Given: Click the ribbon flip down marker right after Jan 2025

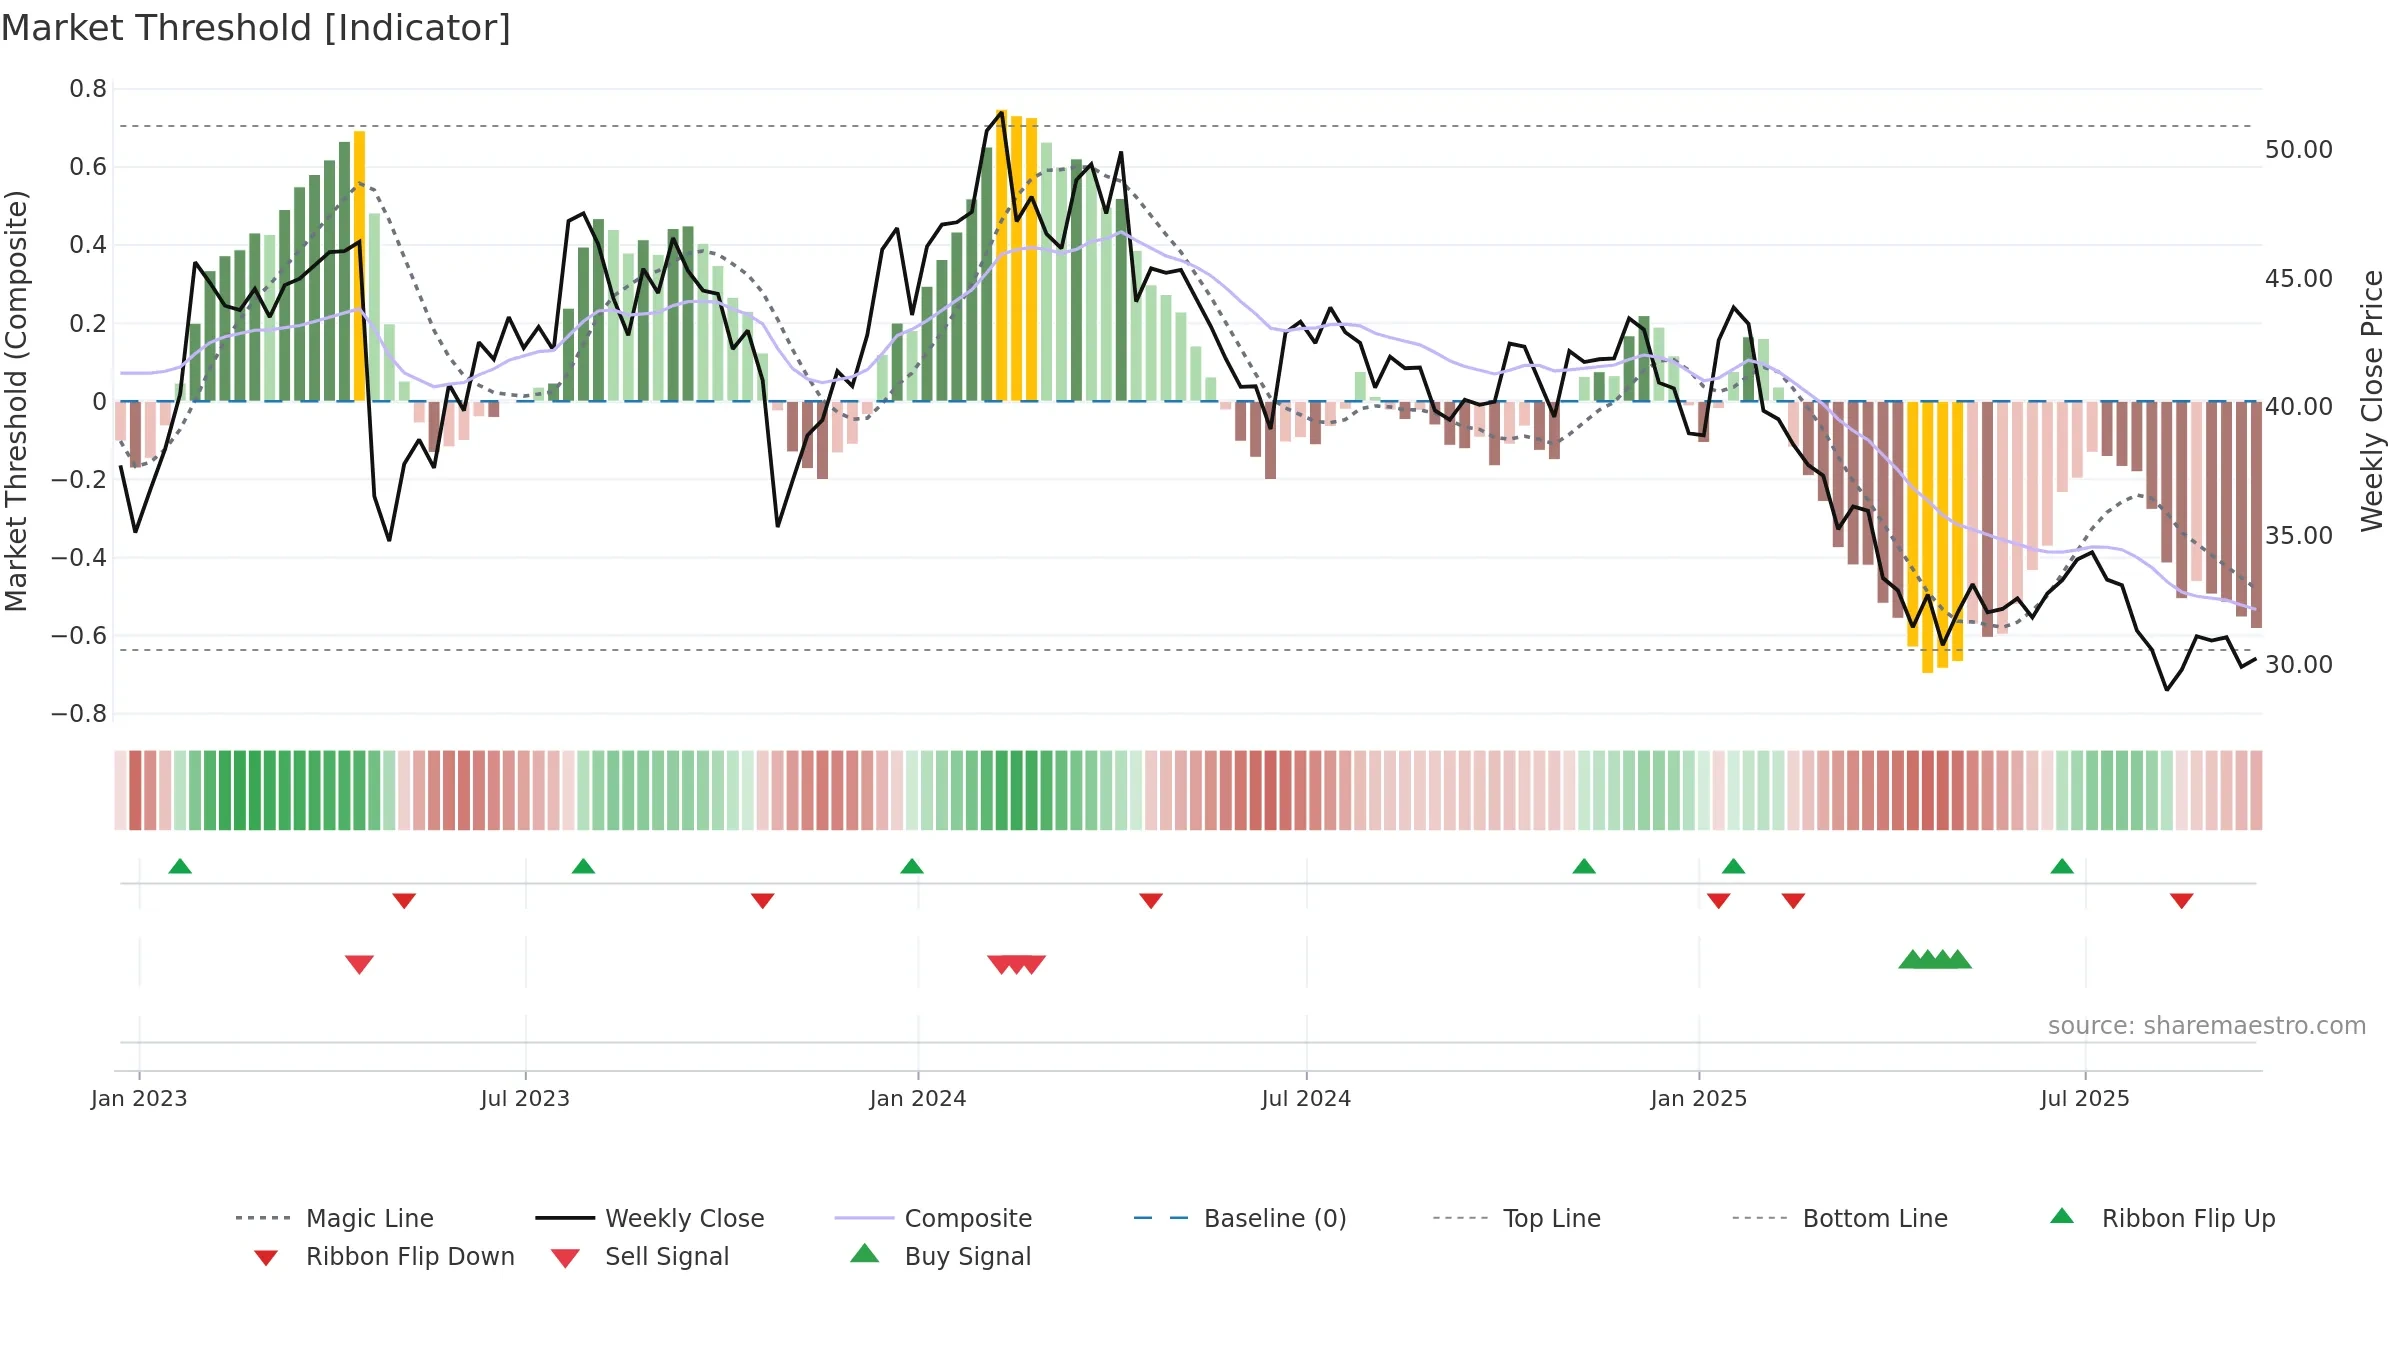Looking at the screenshot, I should pyautogui.click(x=1719, y=901).
